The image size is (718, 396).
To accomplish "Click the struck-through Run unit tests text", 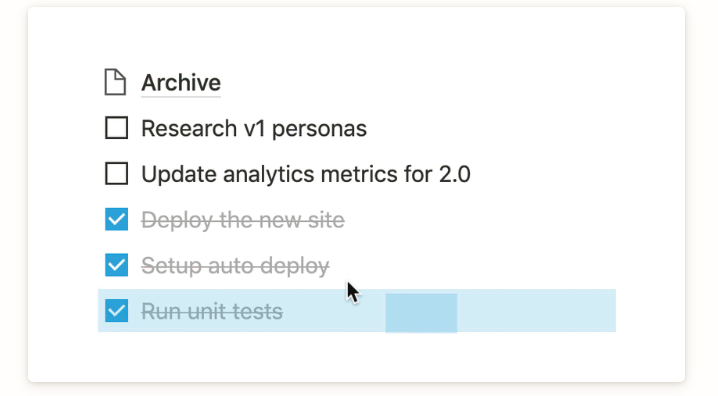I will (212, 312).
